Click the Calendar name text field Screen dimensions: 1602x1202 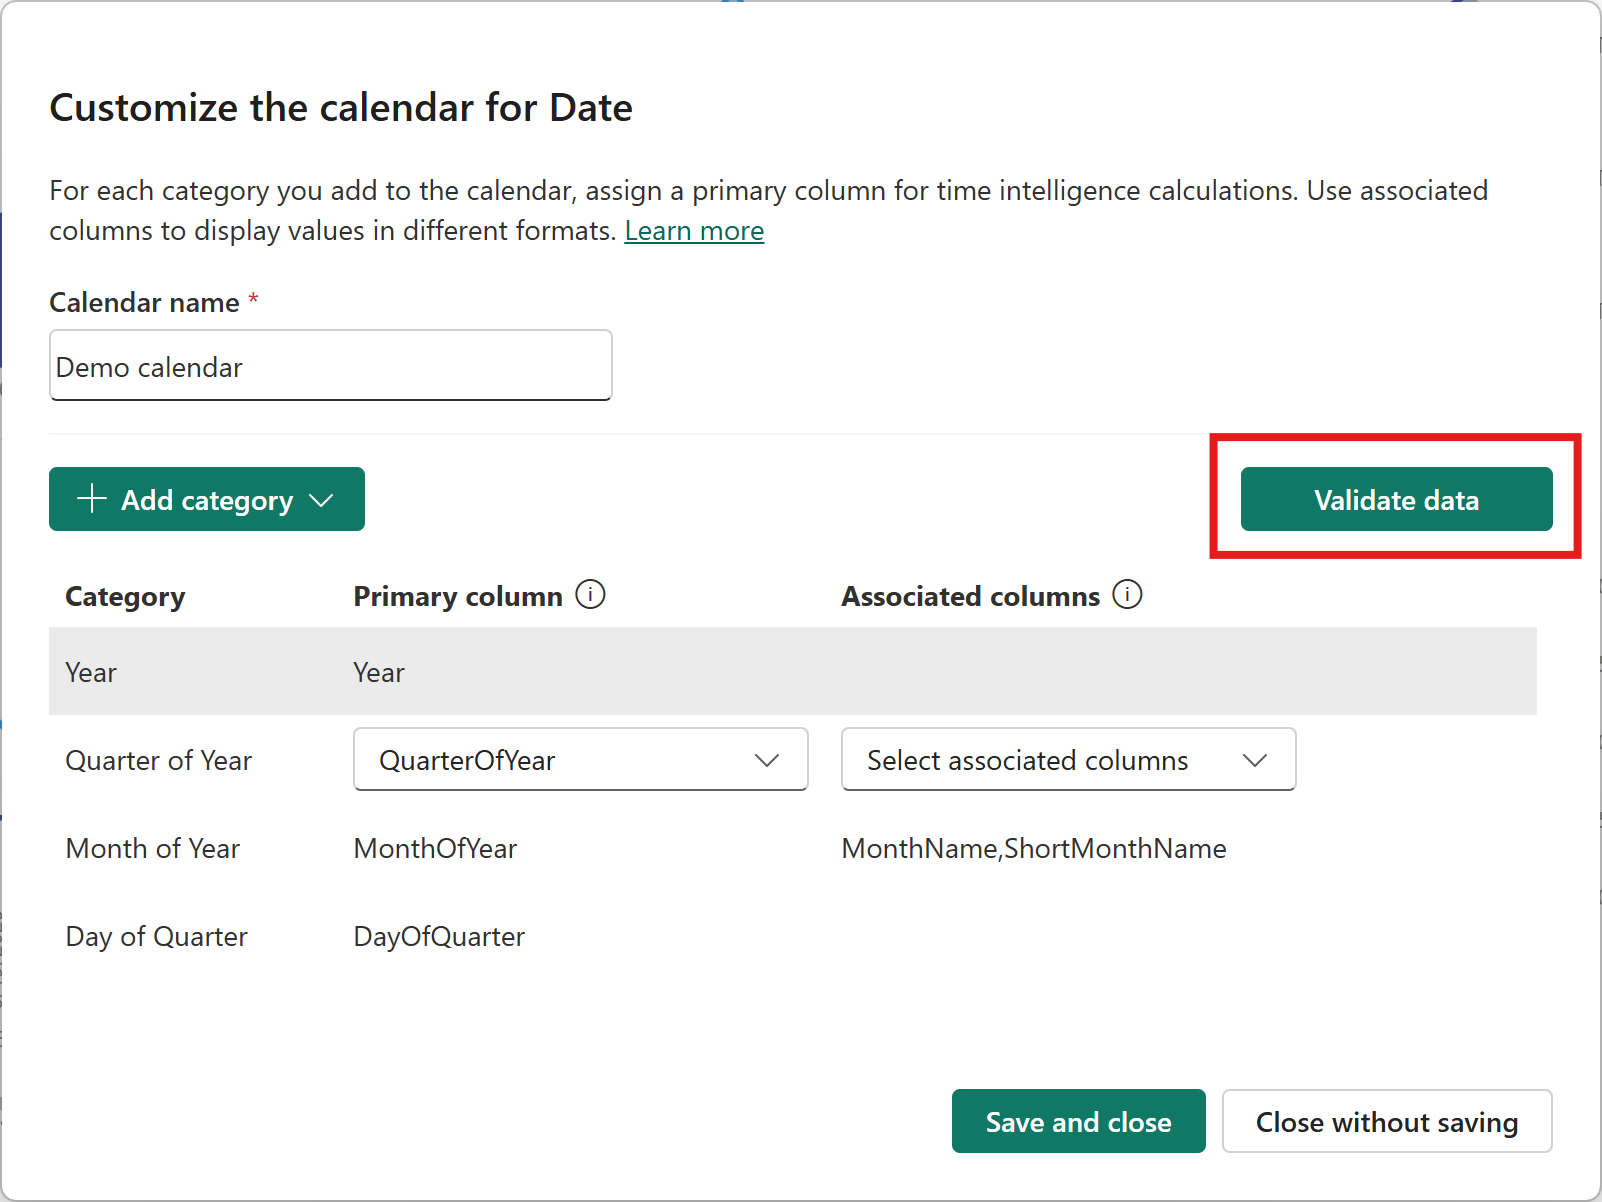point(330,366)
